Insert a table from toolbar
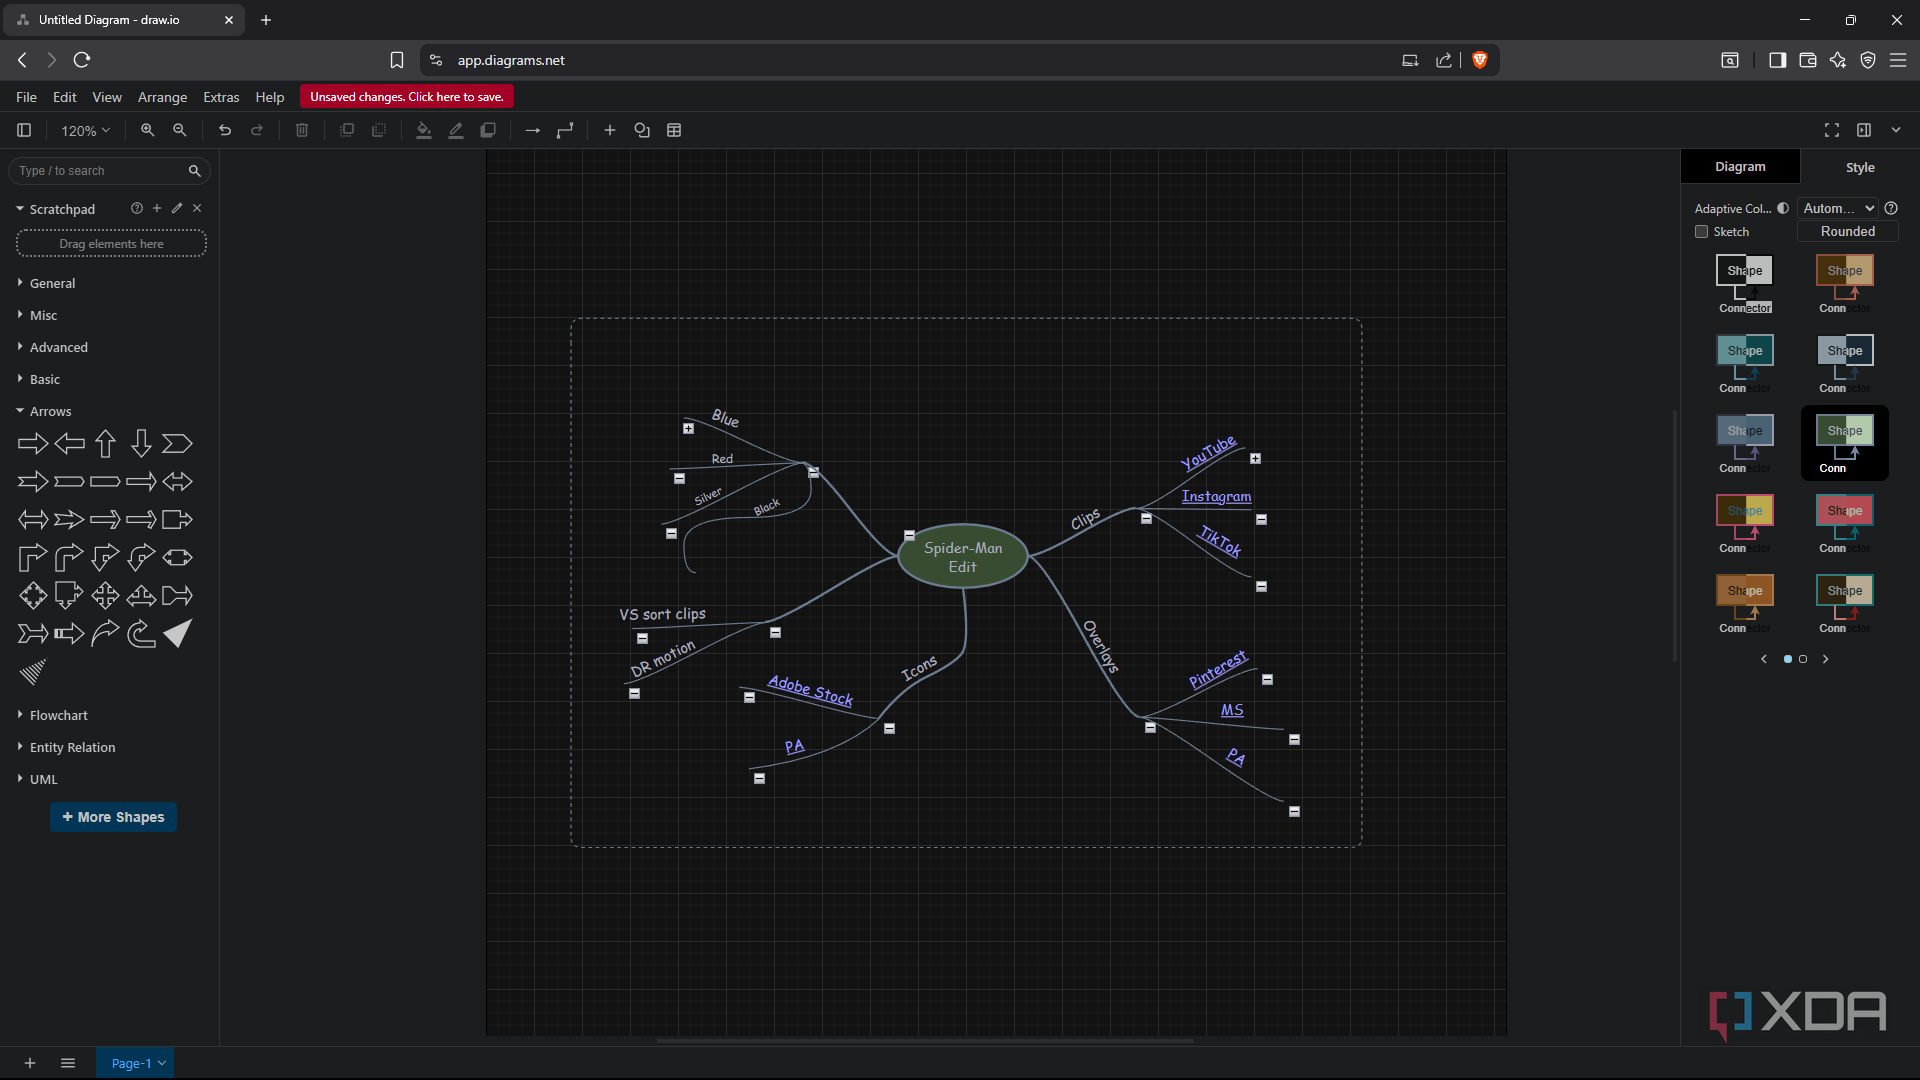1920x1080 pixels. pos(674,130)
